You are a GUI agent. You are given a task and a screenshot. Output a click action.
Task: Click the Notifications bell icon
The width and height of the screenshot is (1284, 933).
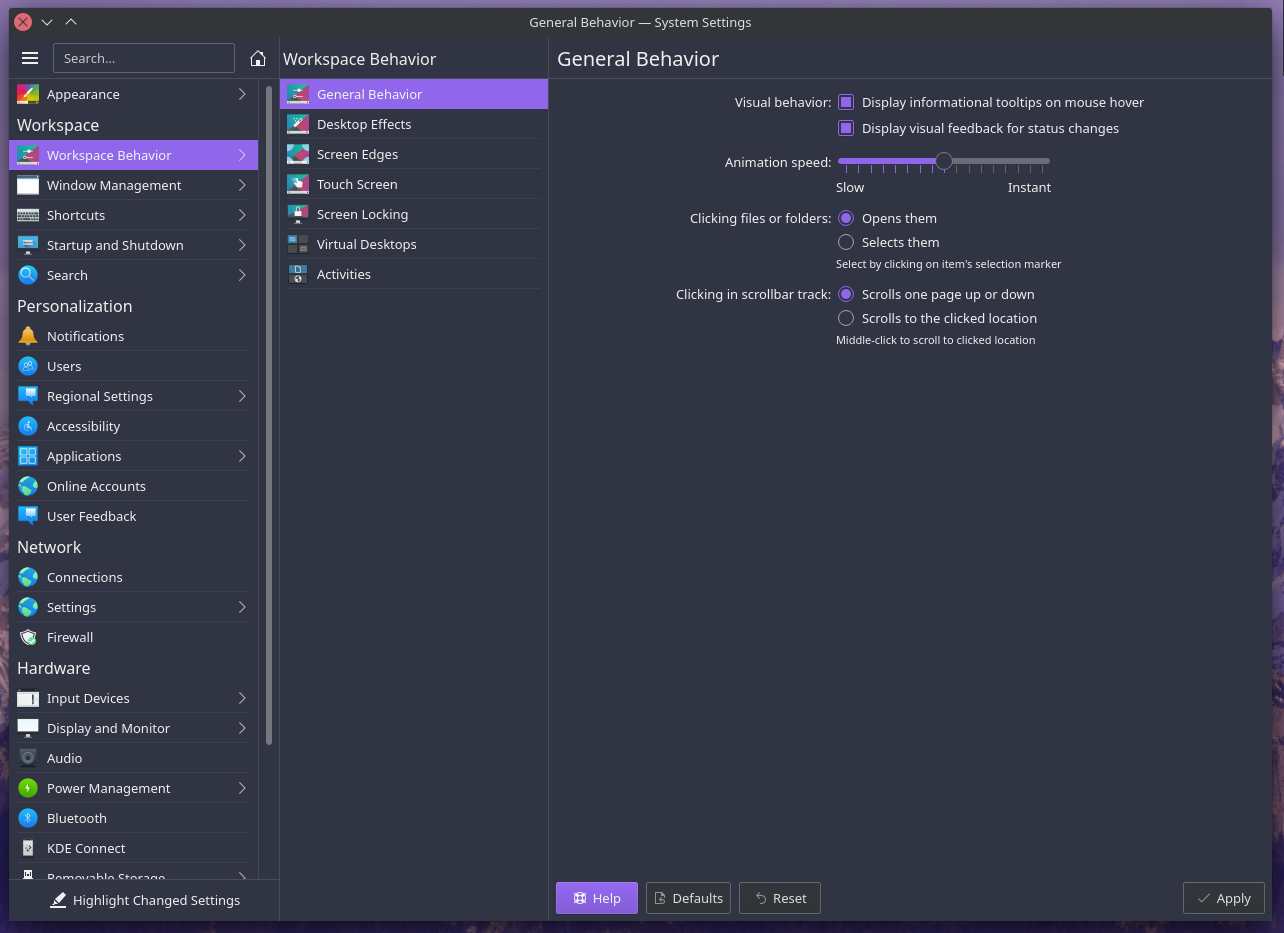pos(28,336)
